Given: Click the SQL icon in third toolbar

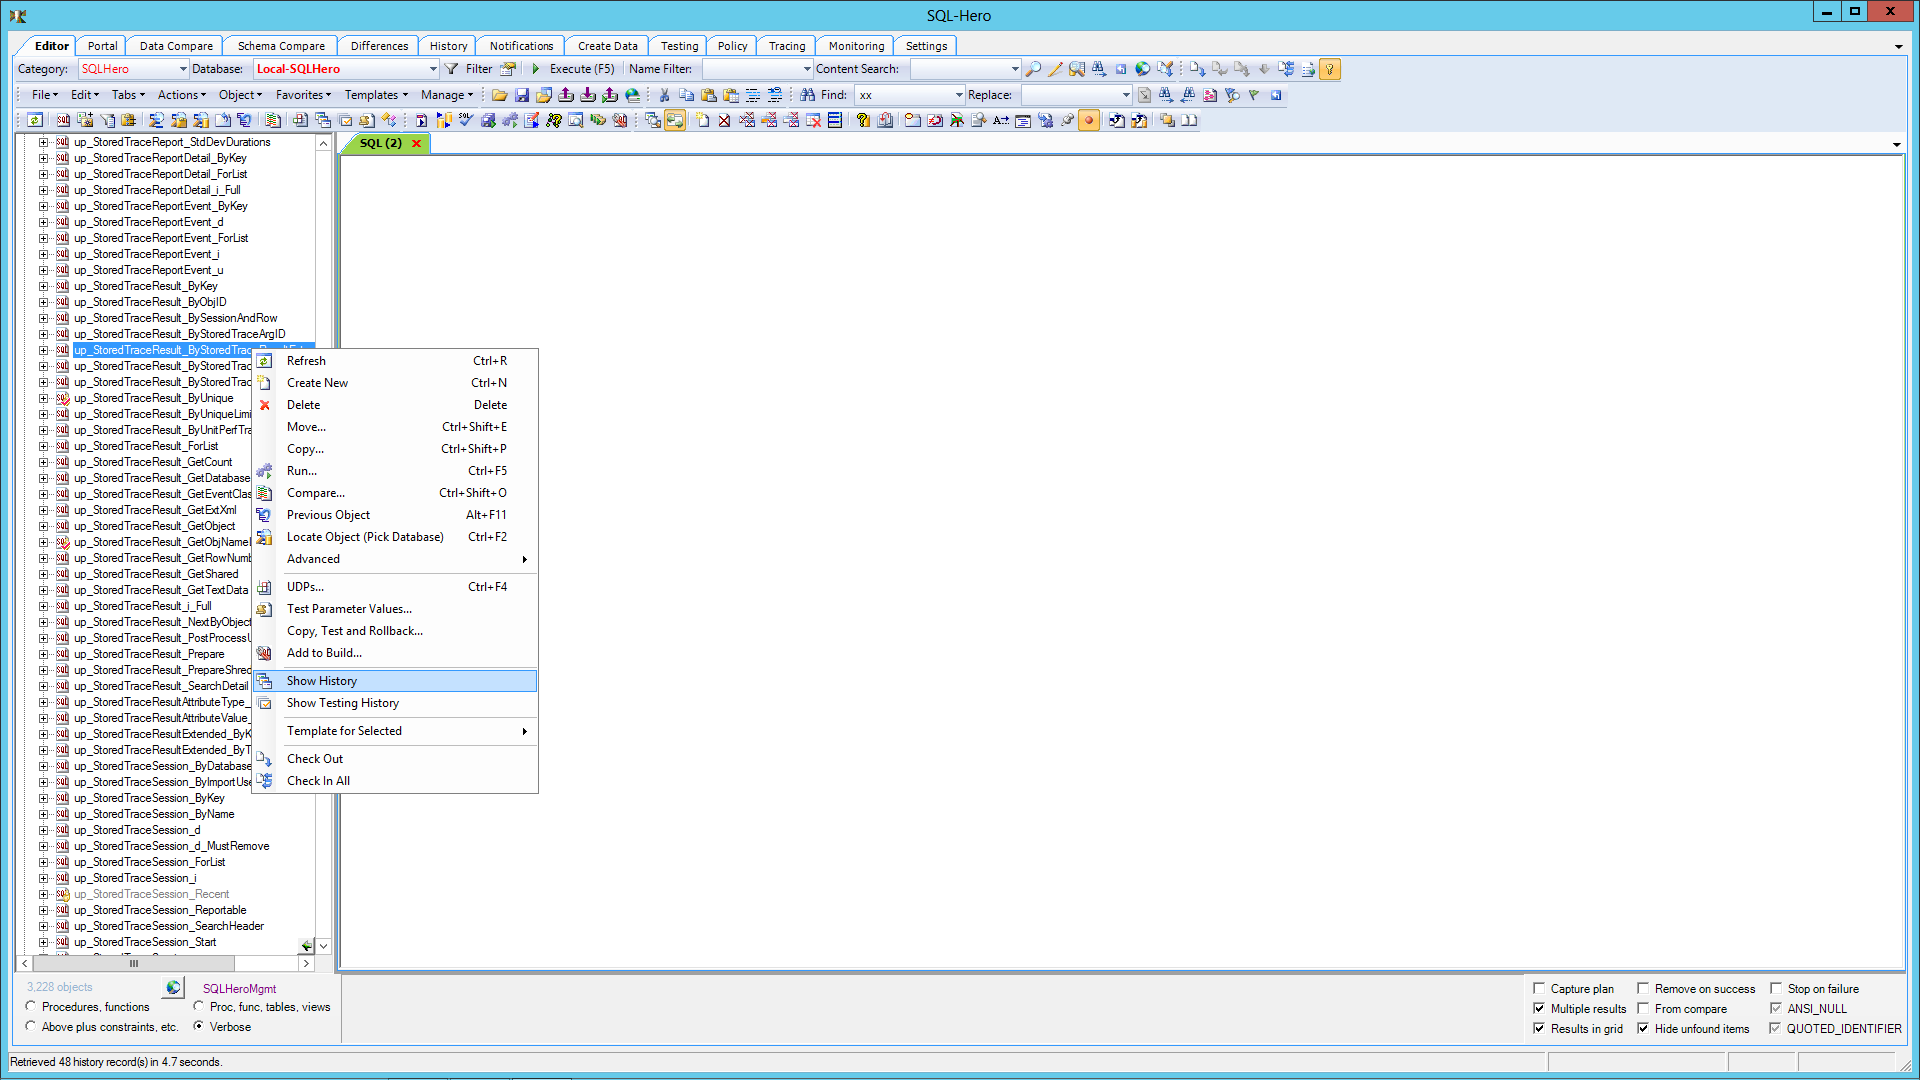Looking at the screenshot, I should (x=63, y=120).
